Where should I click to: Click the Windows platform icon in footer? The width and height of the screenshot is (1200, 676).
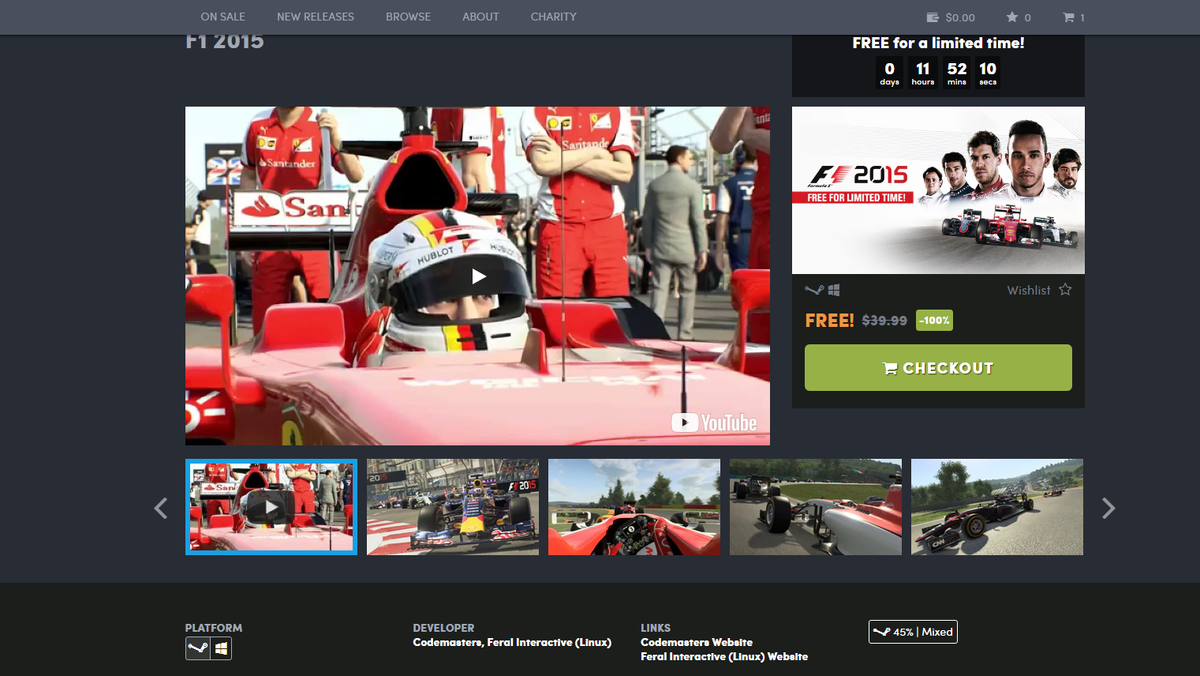pos(222,649)
